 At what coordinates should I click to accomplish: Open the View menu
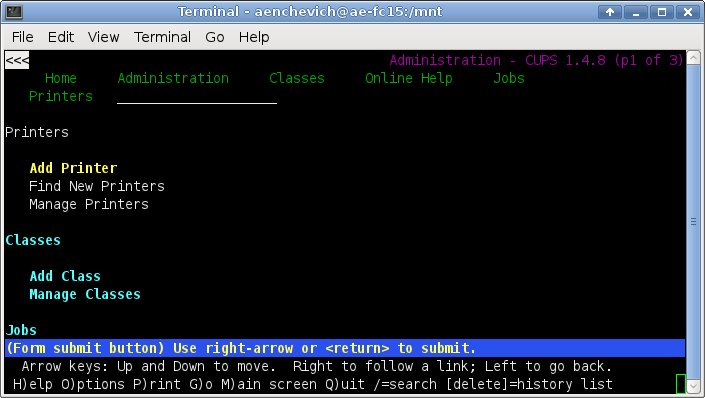pos(103,37)
